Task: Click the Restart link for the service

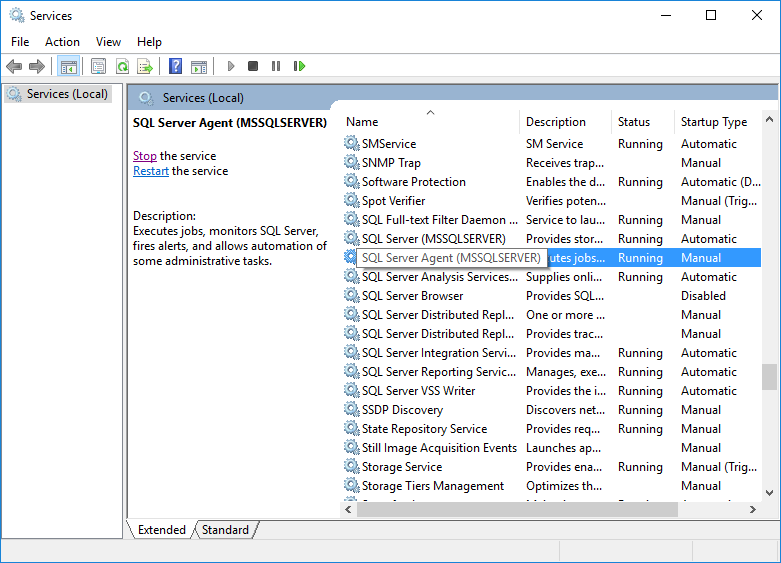Action: [150, 171]
